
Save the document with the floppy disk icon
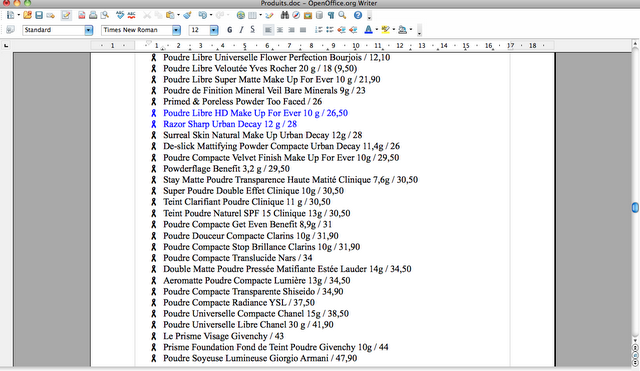39,16
